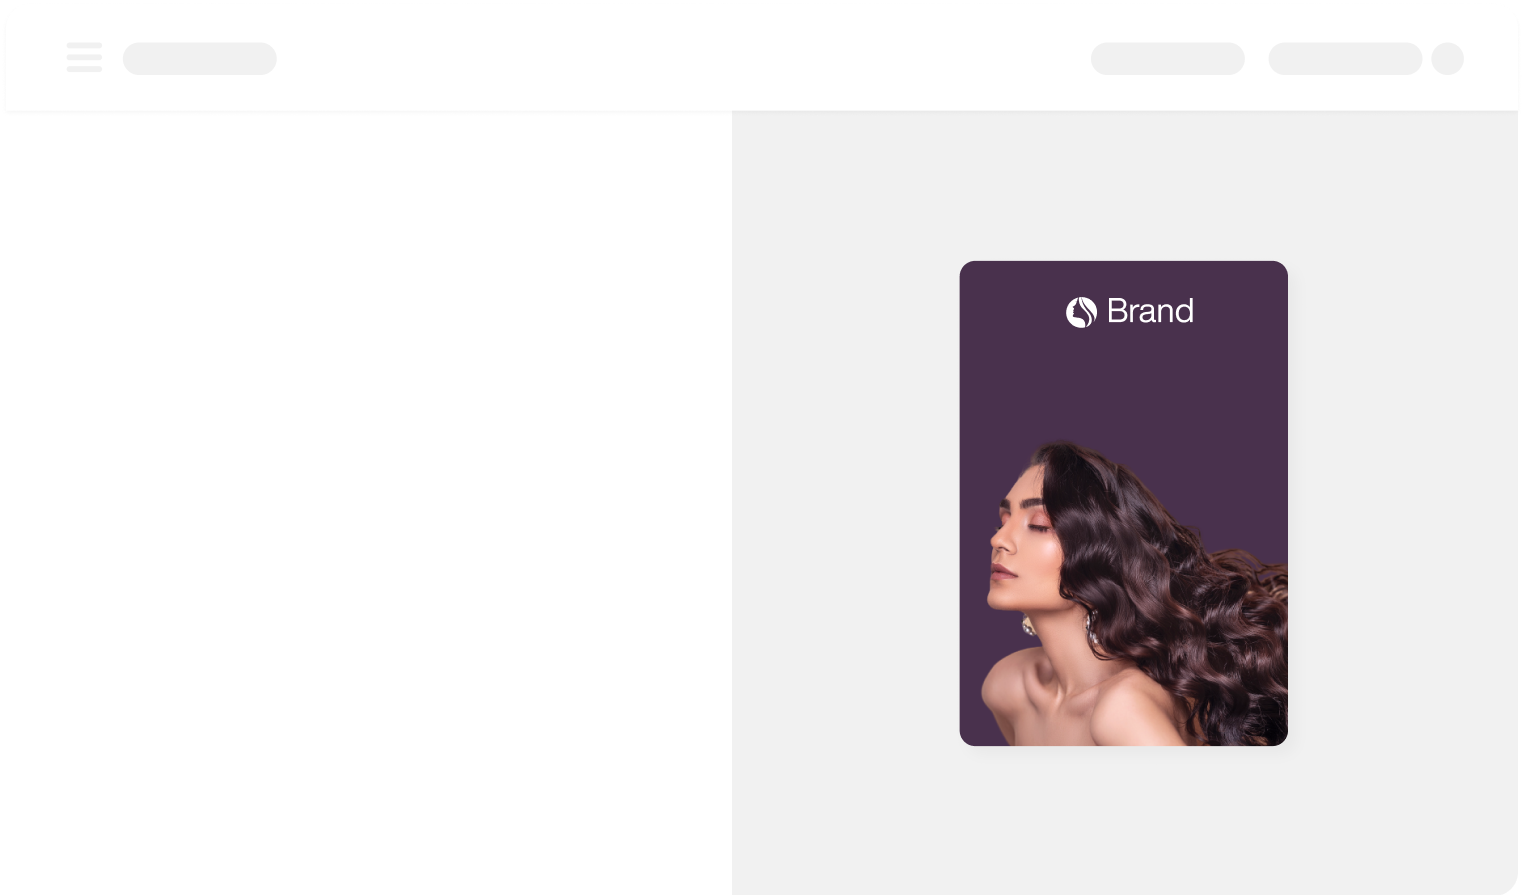The width and height of the screenshot is (1522, 895).
Task: Click the round avatar placeholder in header
Action: [1447, 58]
